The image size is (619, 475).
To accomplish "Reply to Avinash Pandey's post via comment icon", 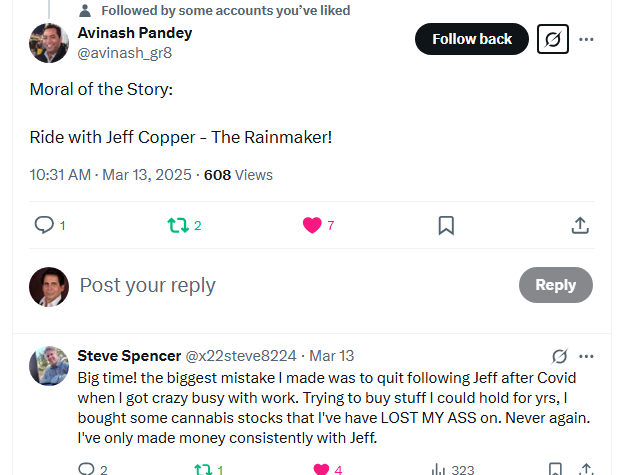I will 44,225.
